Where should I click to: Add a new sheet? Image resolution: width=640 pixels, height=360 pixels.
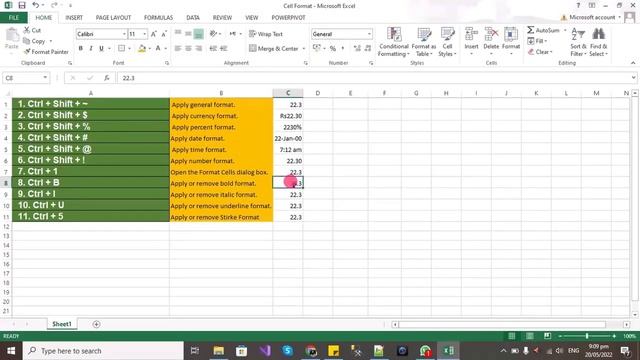tap(96, 324)
